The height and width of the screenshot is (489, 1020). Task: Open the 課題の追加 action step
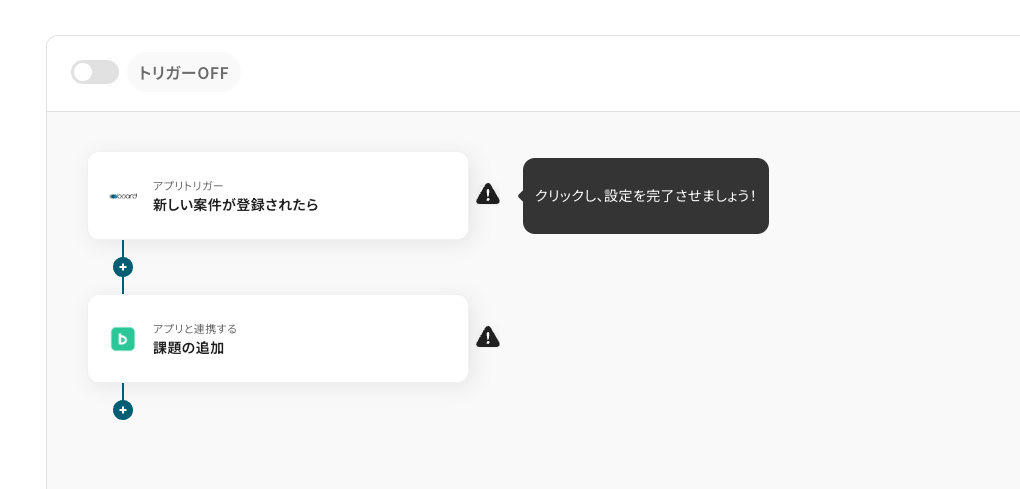click(x=188, y=348)
